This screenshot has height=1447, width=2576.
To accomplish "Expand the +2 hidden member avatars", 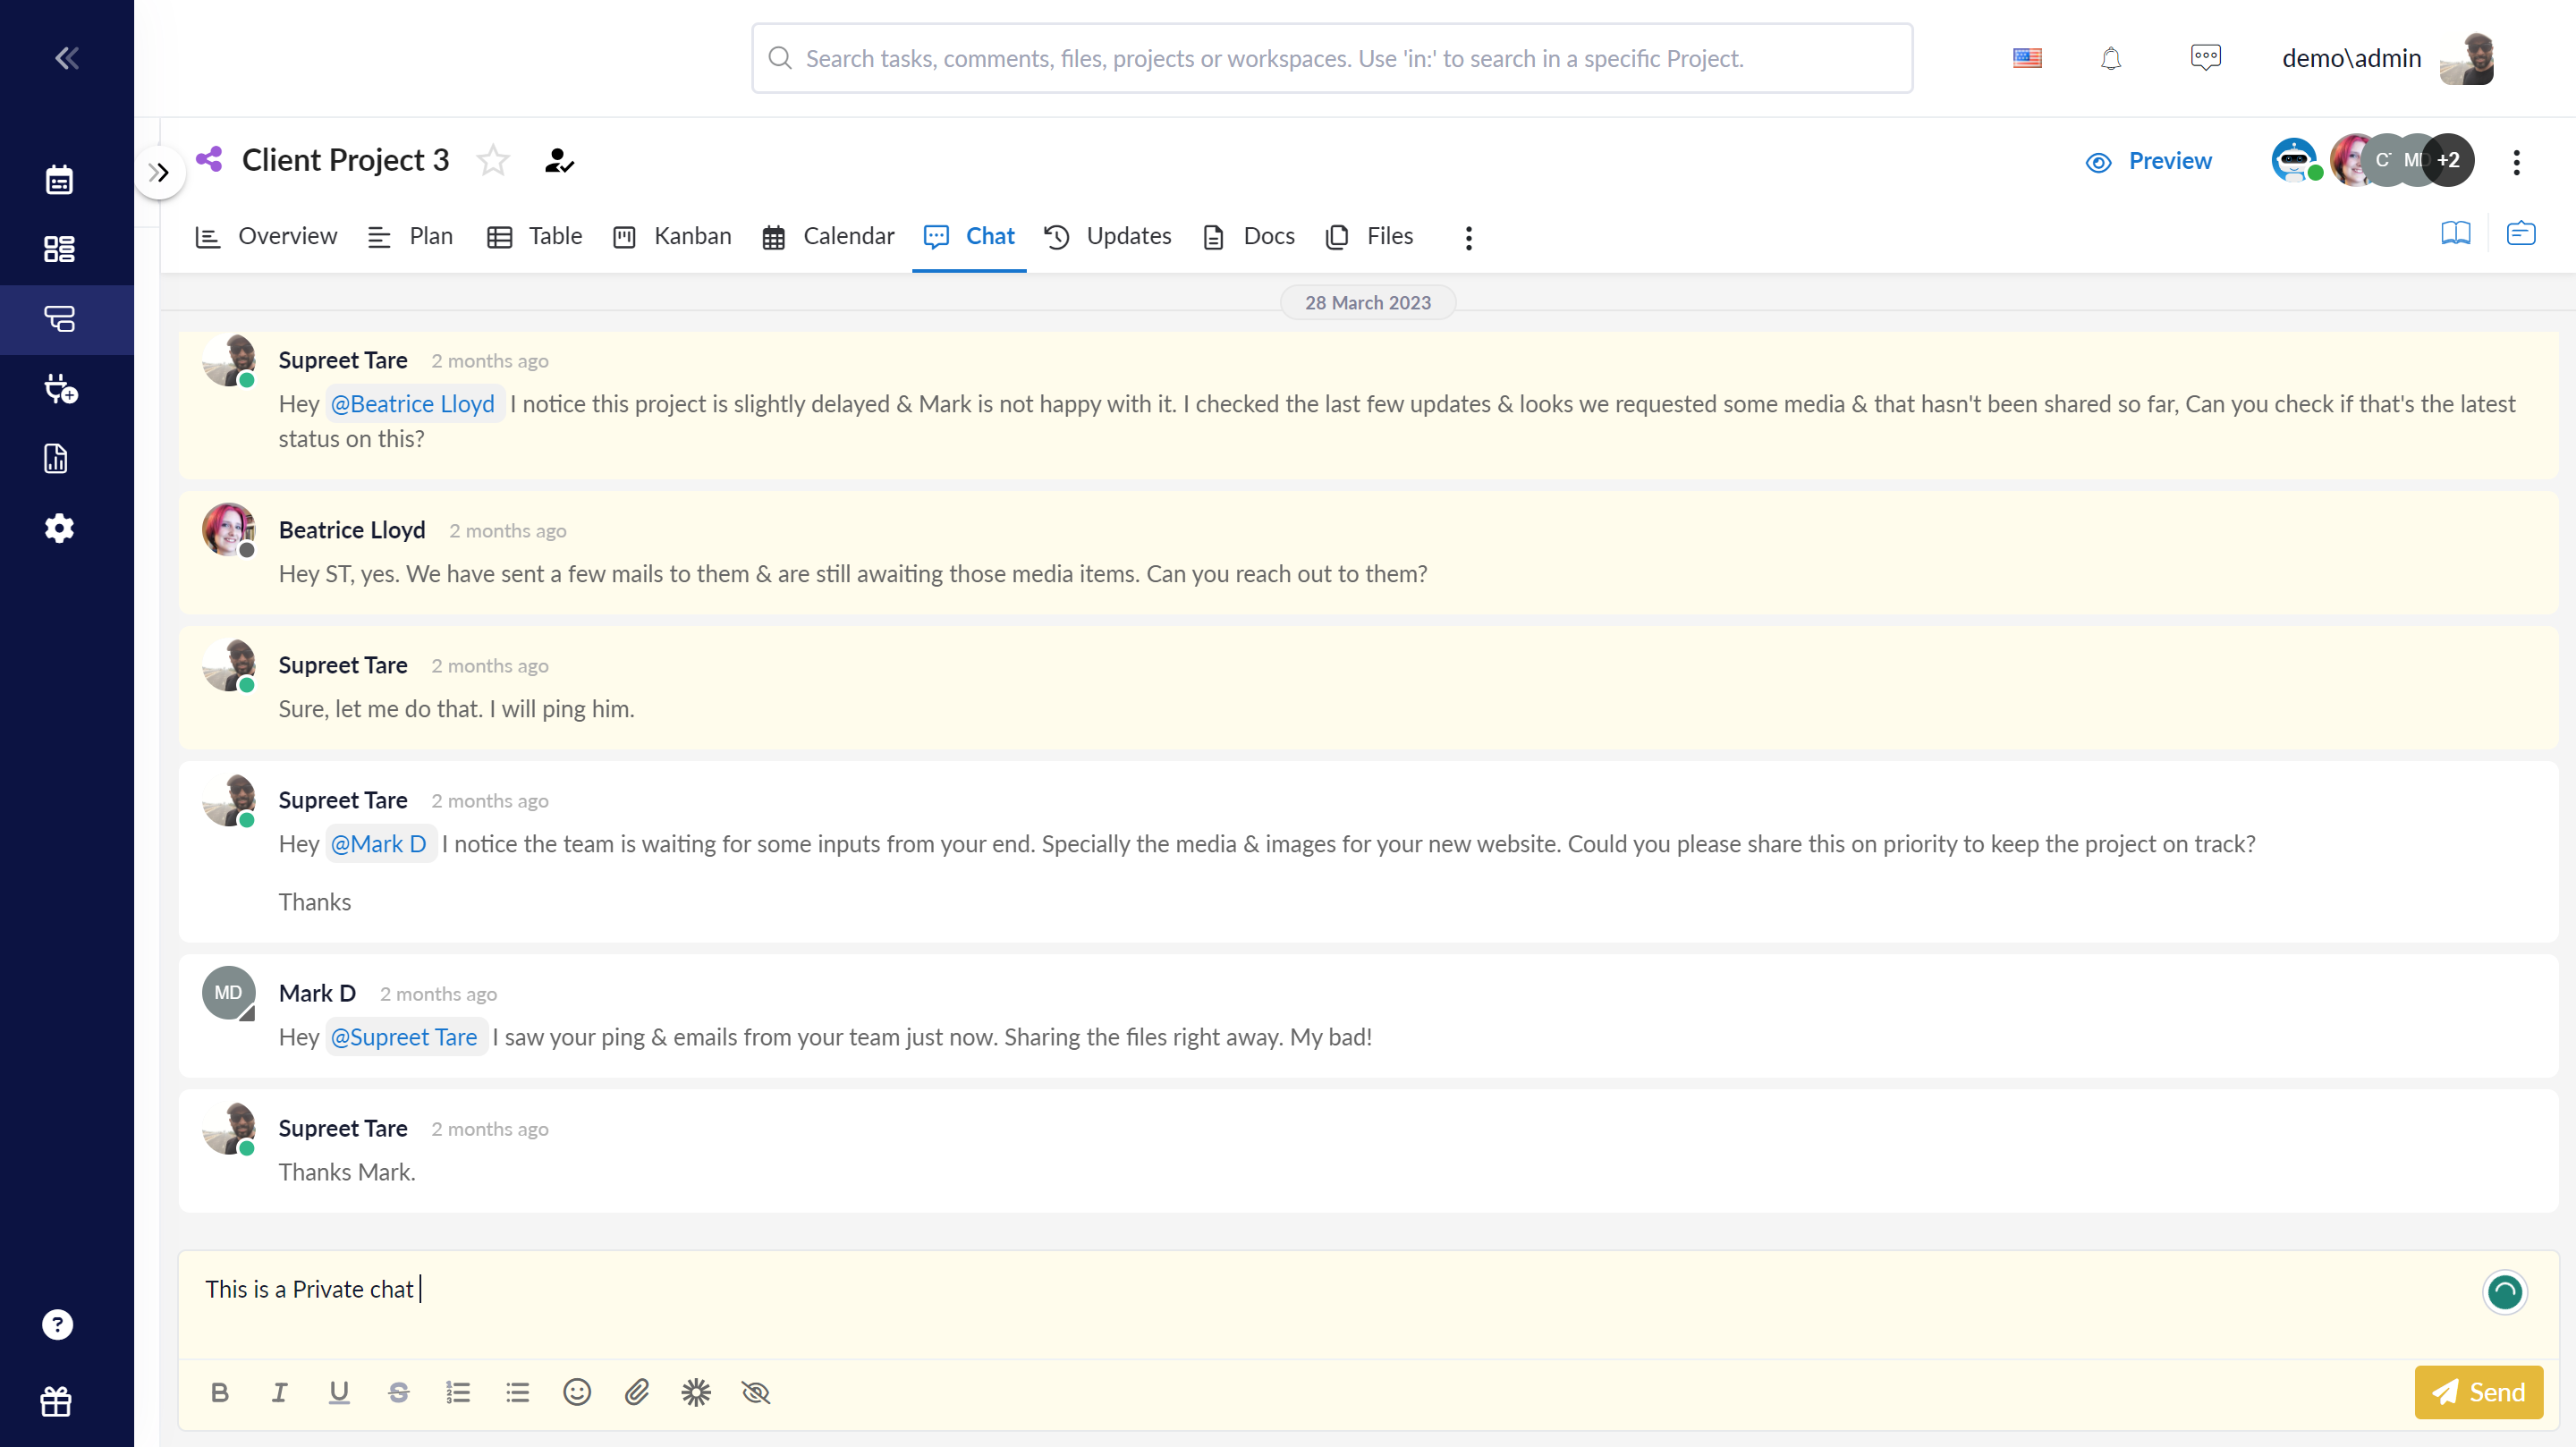I will pyautogui.click(x=2448, y=159).
